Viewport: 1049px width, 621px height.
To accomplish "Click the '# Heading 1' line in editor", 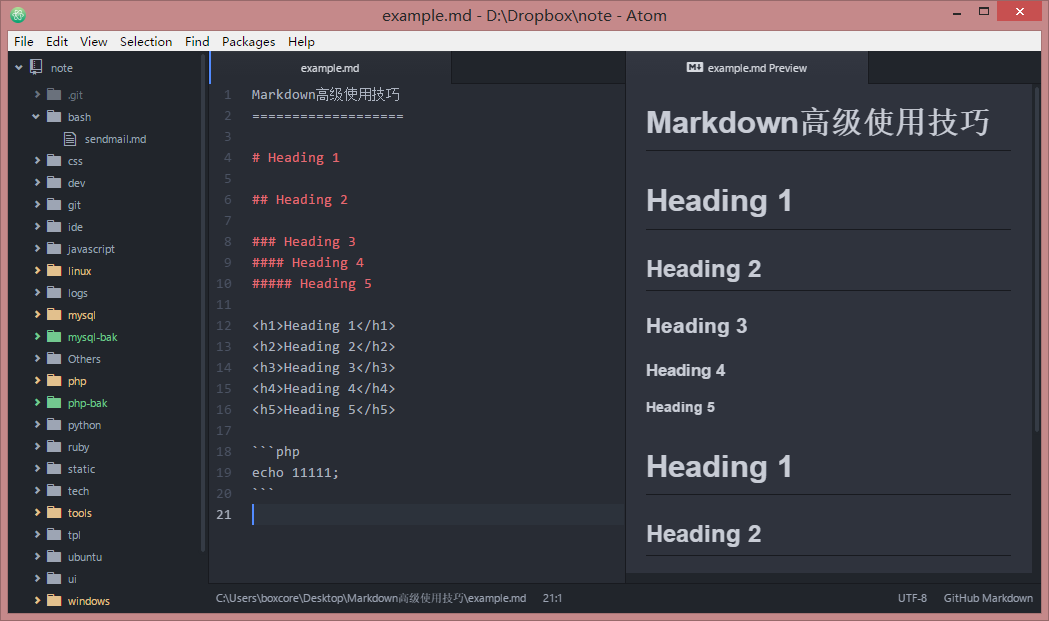I will pos(296,158).
